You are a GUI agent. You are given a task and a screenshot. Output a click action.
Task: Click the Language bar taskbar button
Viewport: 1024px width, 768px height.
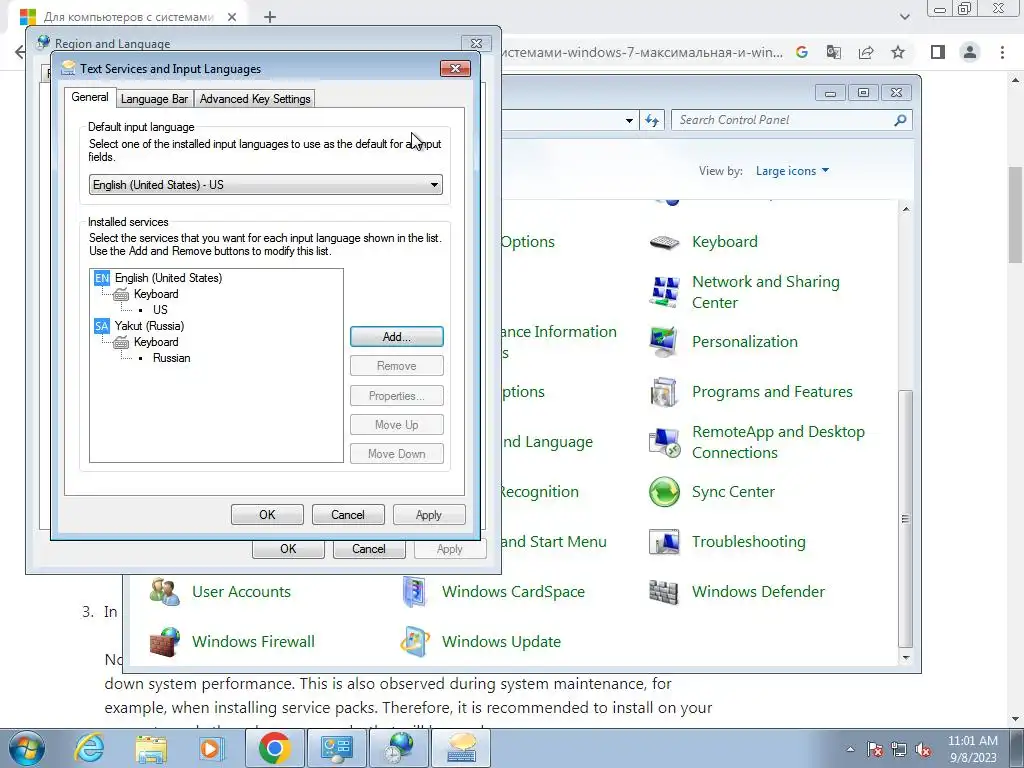(x=462, y=748)
